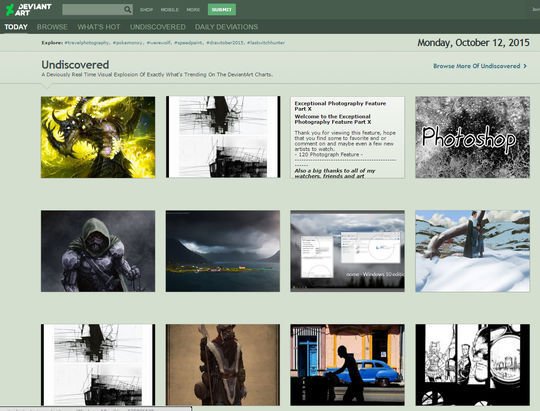Open the blue vintage car photo thumbnail
The image size is (540, 411).
347,365
